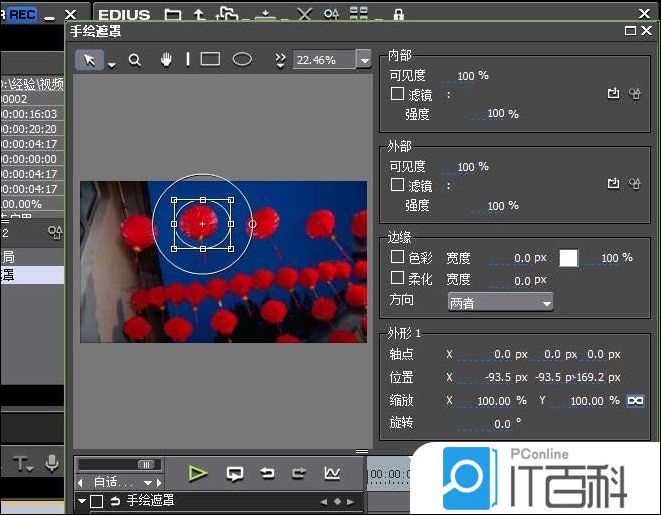The width and height of the screenshot is (661, 515).
Task: Select the hand pan tool
Action: click(x=166, y=60)
